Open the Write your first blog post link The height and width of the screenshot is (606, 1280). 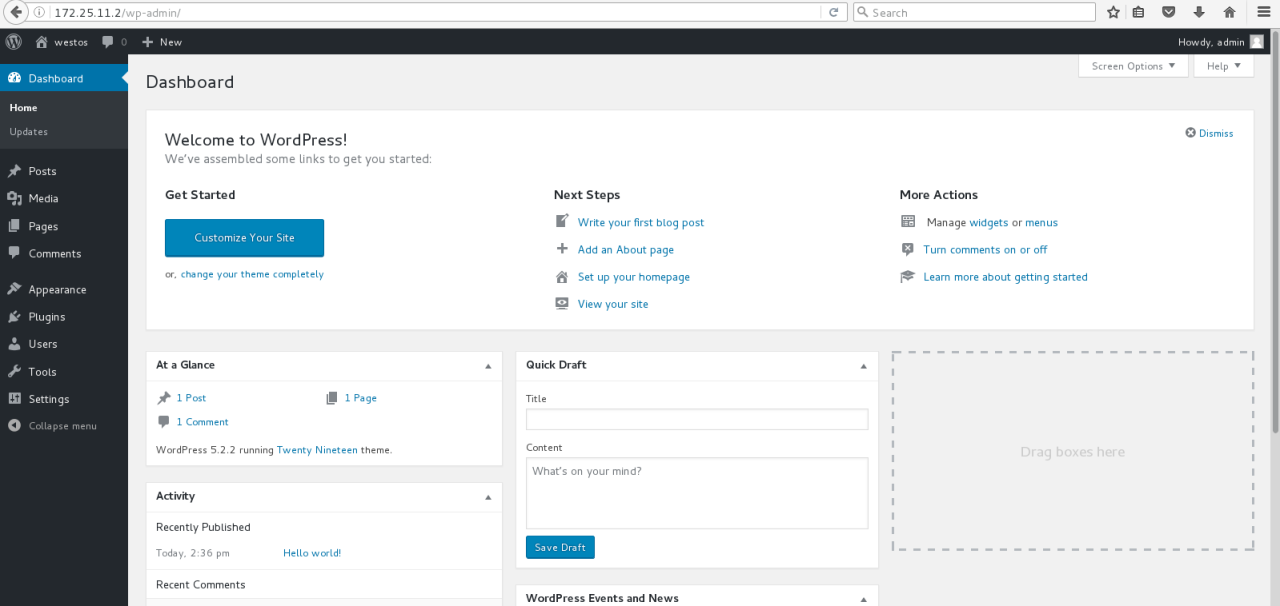641,223
